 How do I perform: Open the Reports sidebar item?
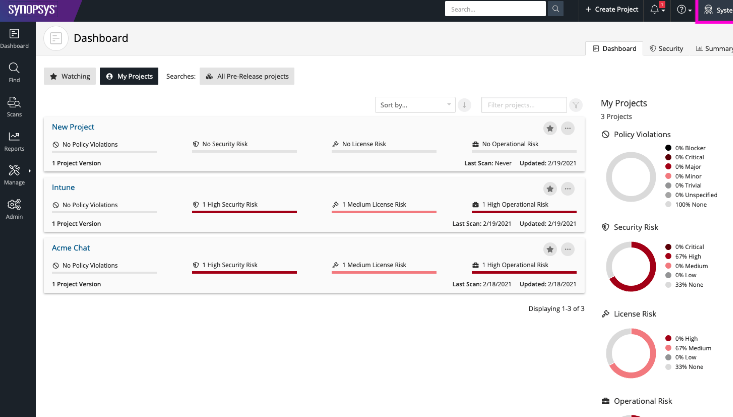coord(14,141)
